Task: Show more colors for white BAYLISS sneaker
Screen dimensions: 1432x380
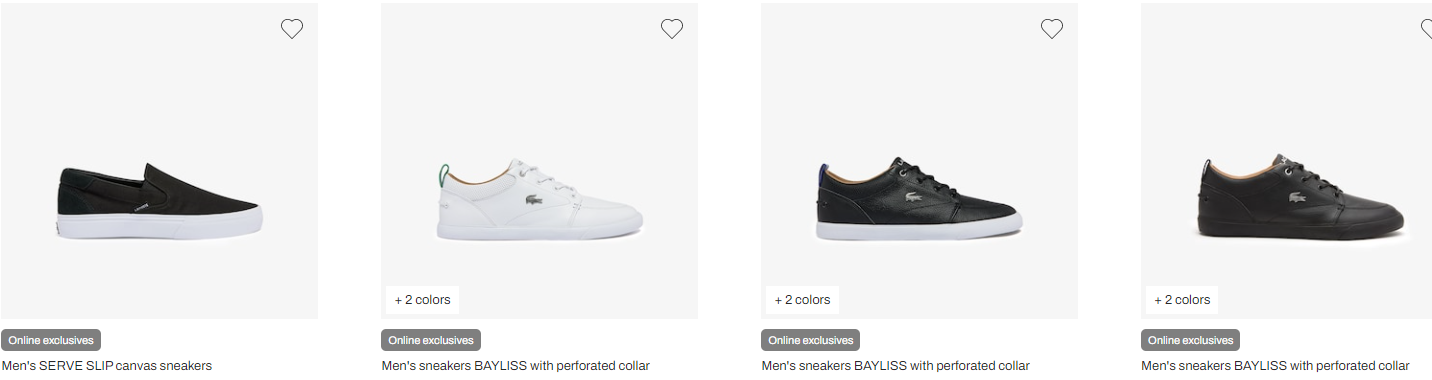Action: pyautogui.click(x=422, y=300)
